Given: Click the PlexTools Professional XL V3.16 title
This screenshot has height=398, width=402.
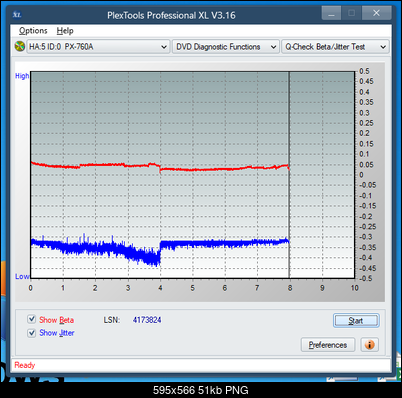Looking at the screenshot, I should (171, 15).
